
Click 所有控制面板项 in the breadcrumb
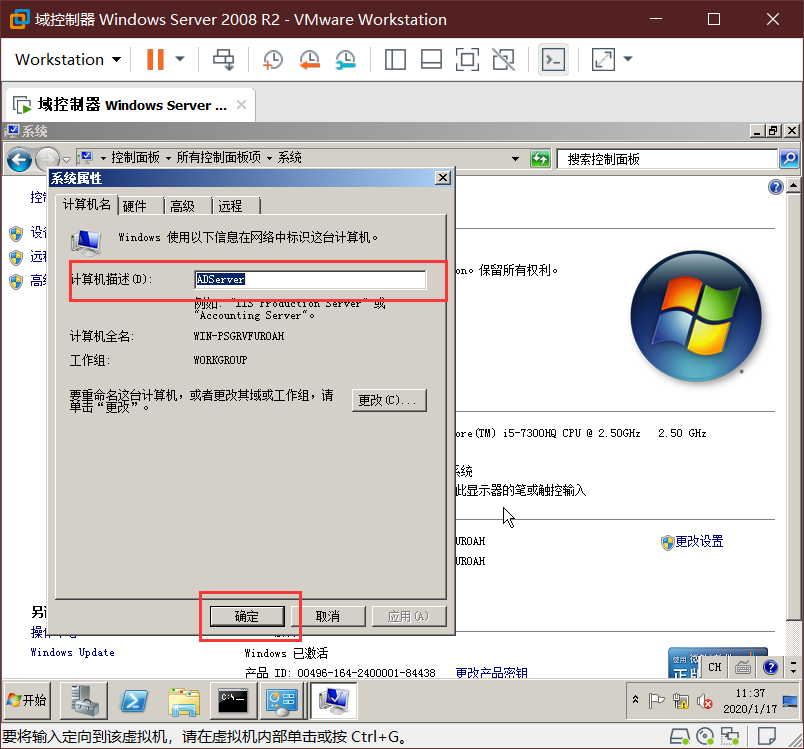coord(218,157)
